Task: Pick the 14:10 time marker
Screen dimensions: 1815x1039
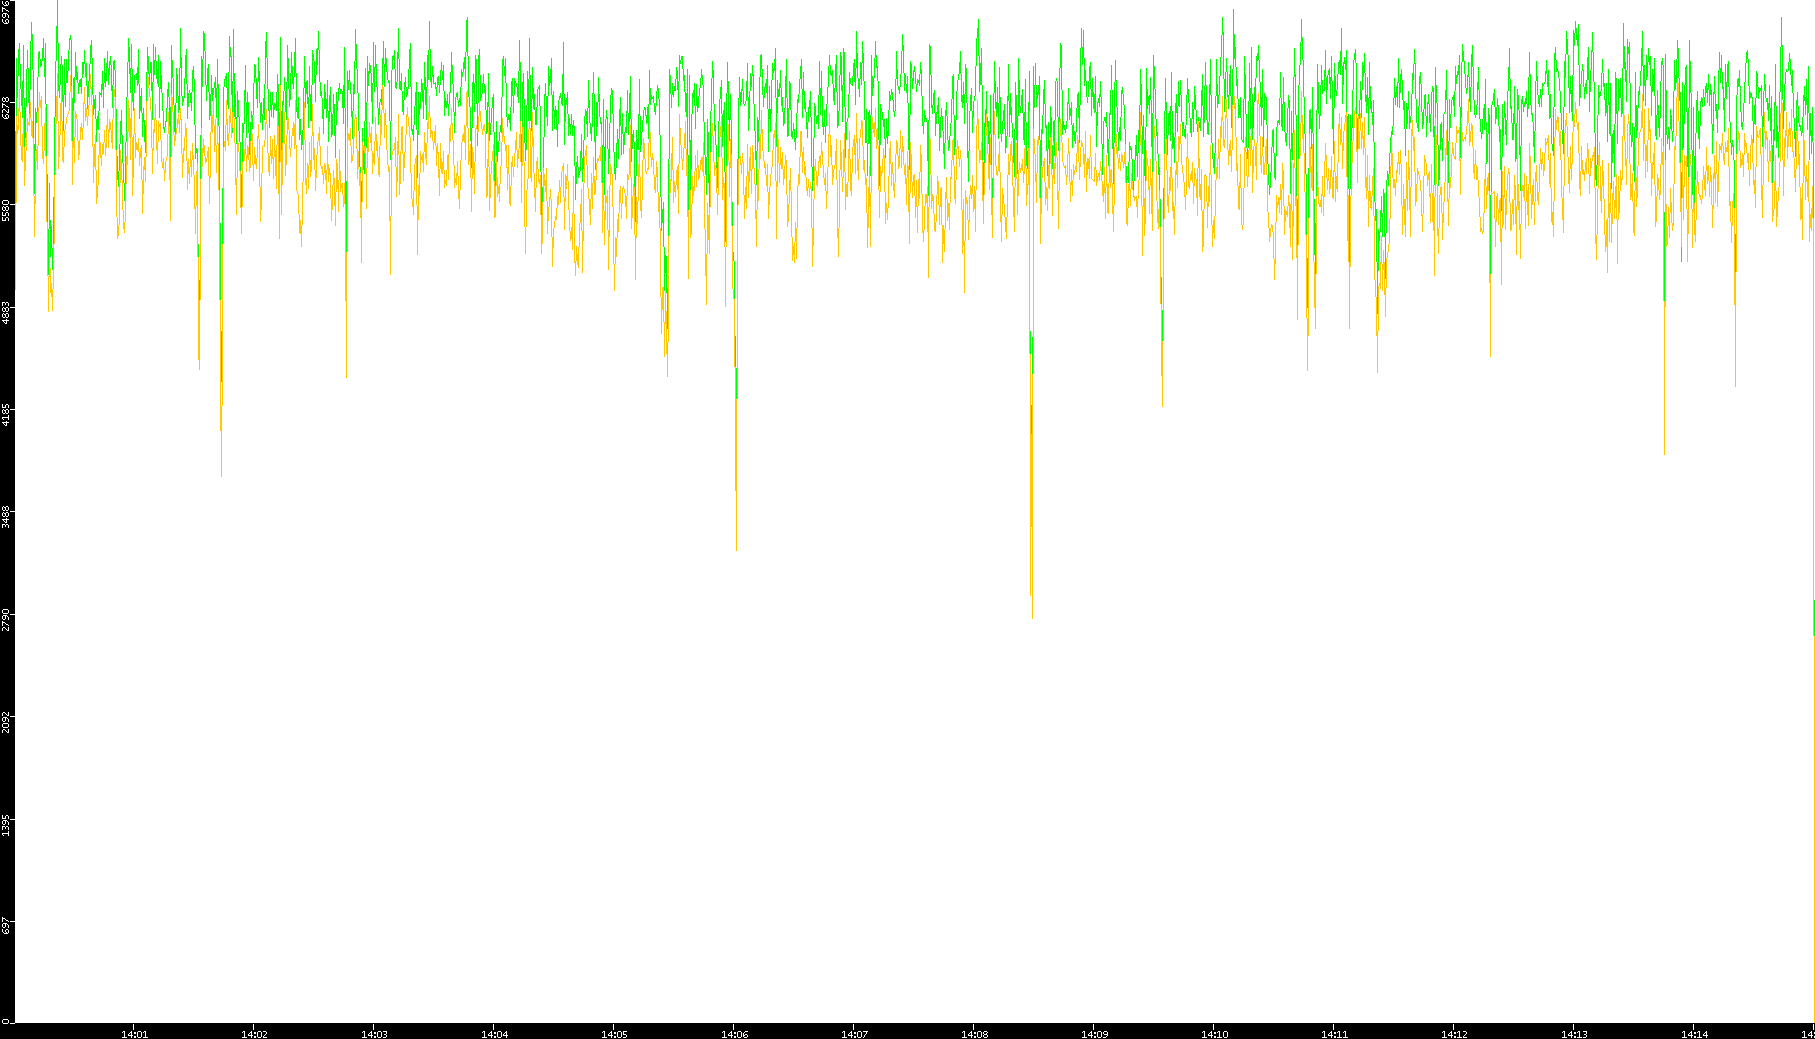Action: click(x=1214, y=1034)
